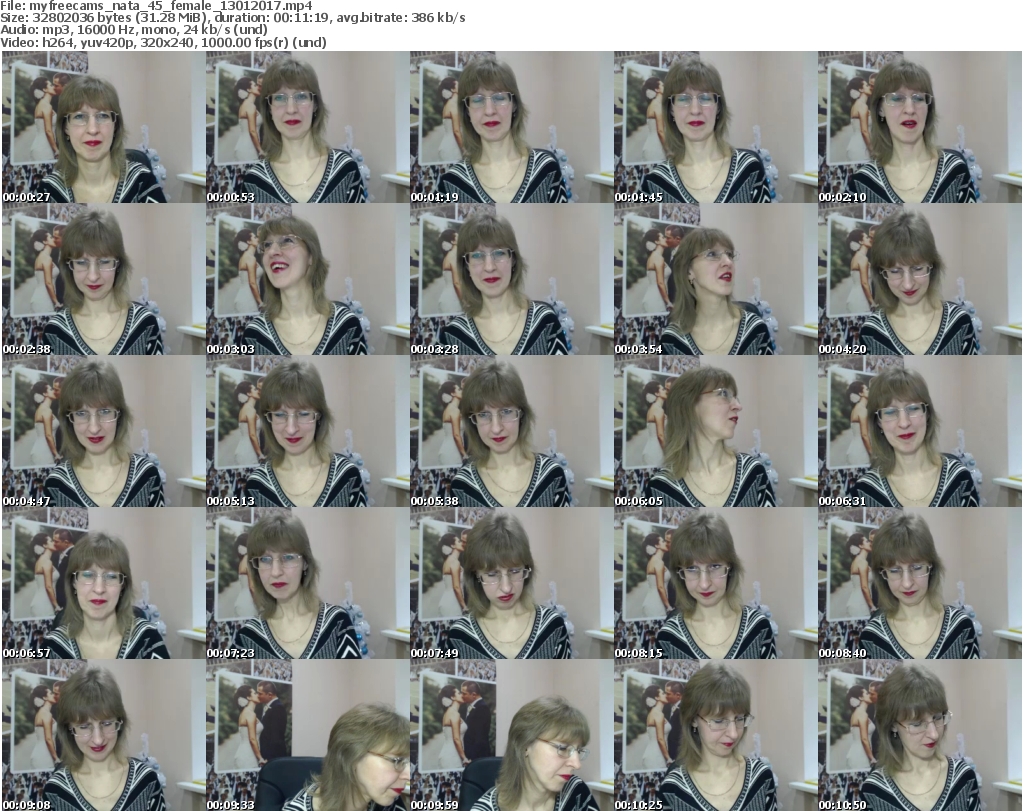Pick the preview frame at 00:05:13

point(308,432)
